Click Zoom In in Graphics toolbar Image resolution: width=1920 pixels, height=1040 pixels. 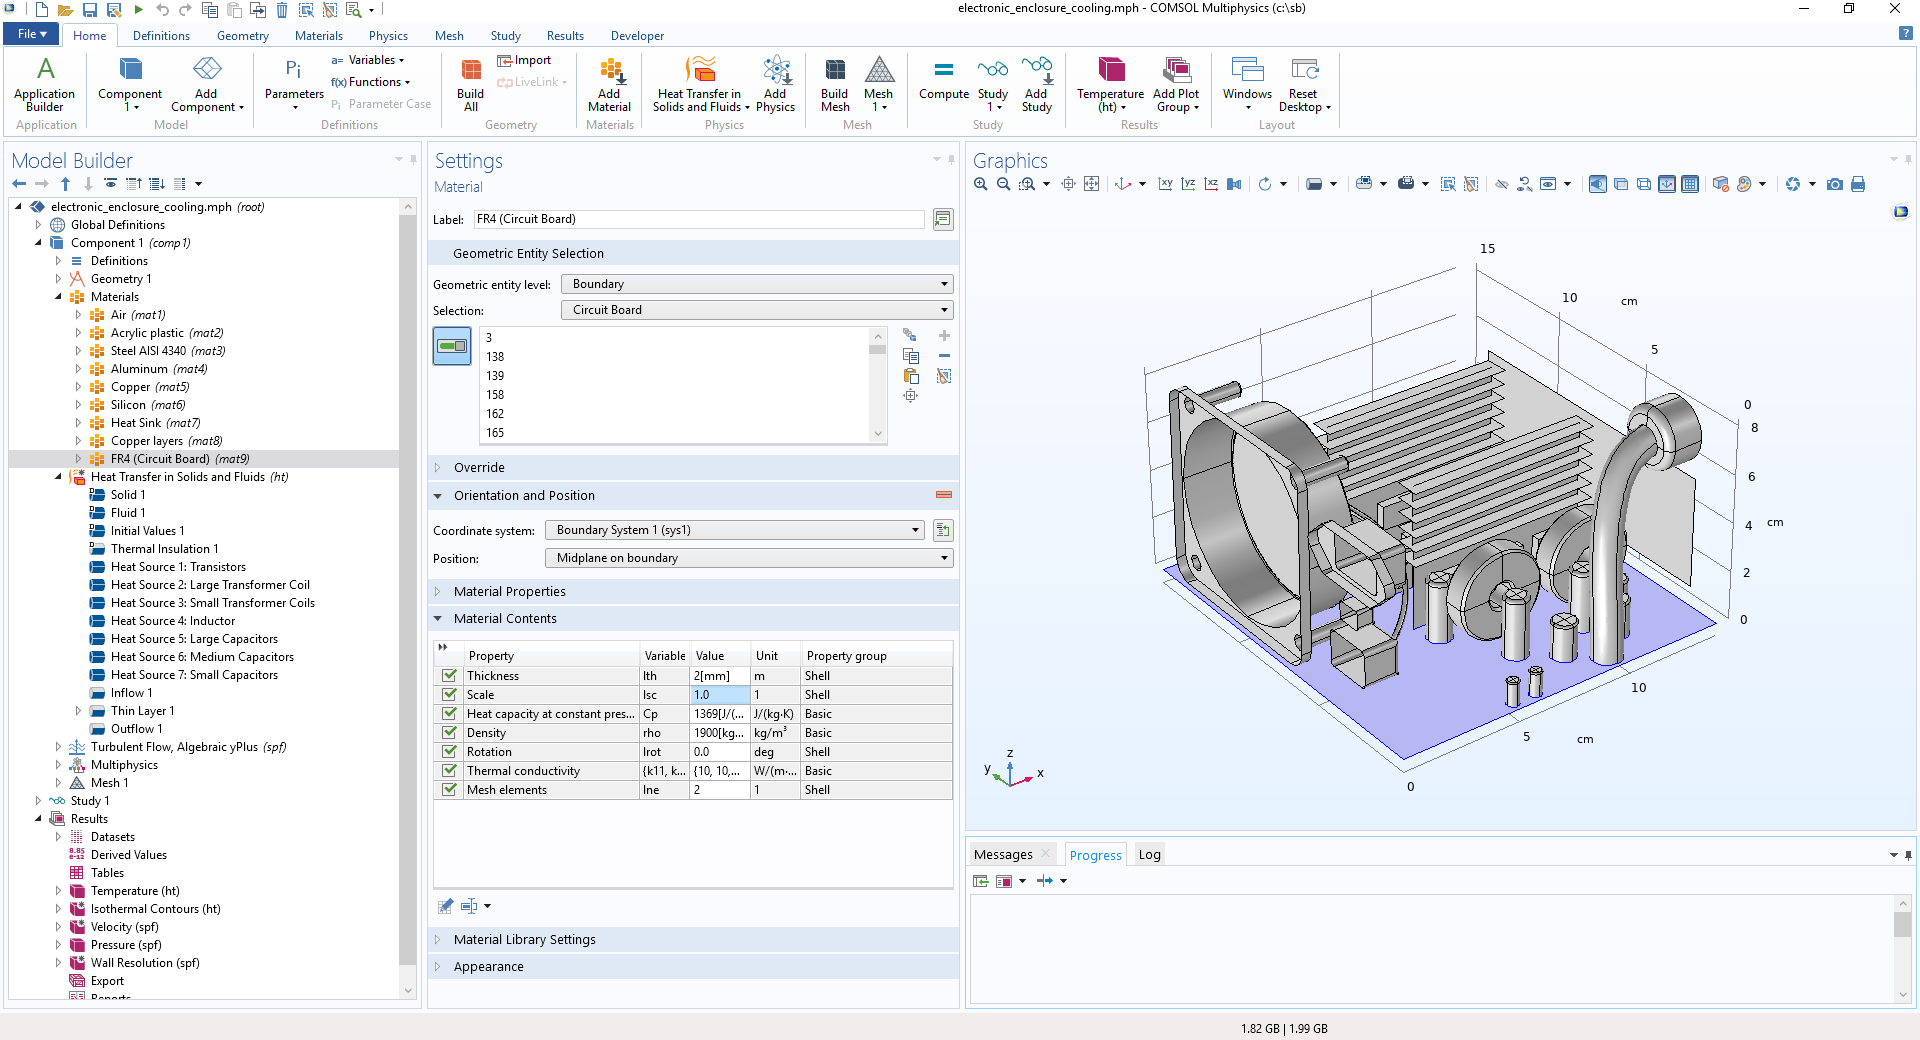tap(981, 184)
